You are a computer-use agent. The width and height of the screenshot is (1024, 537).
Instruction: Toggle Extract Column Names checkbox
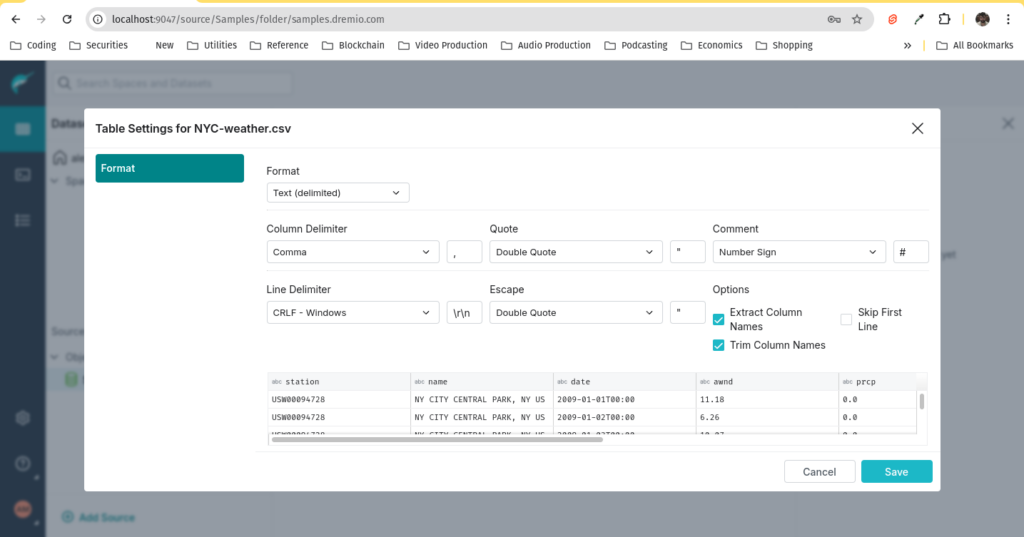point(718,319)
